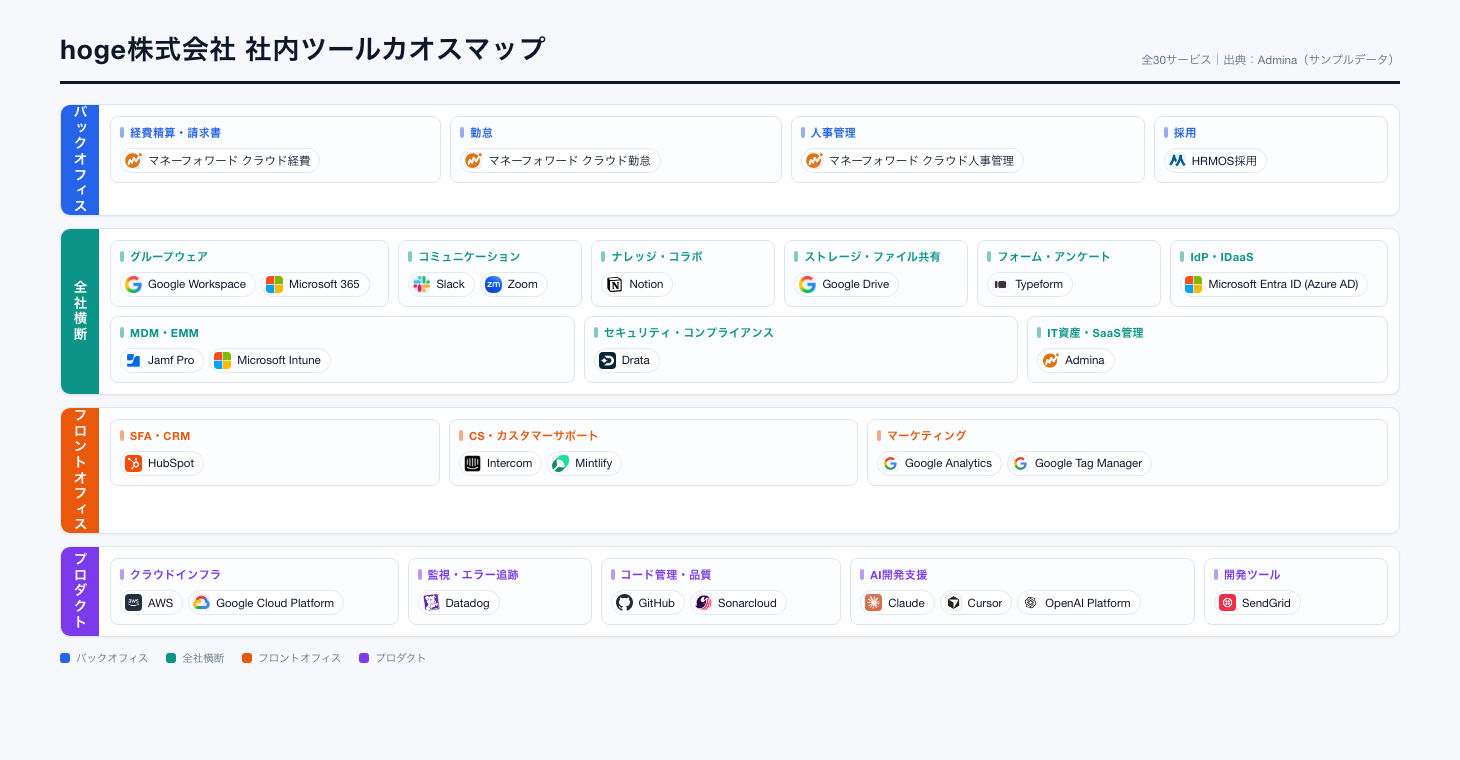Click the HubSpot logo icon

[x=133, y=463]
